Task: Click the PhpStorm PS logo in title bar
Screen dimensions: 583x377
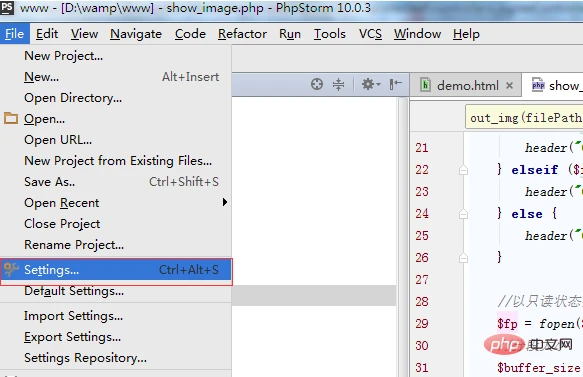Action: click(7, 7)
